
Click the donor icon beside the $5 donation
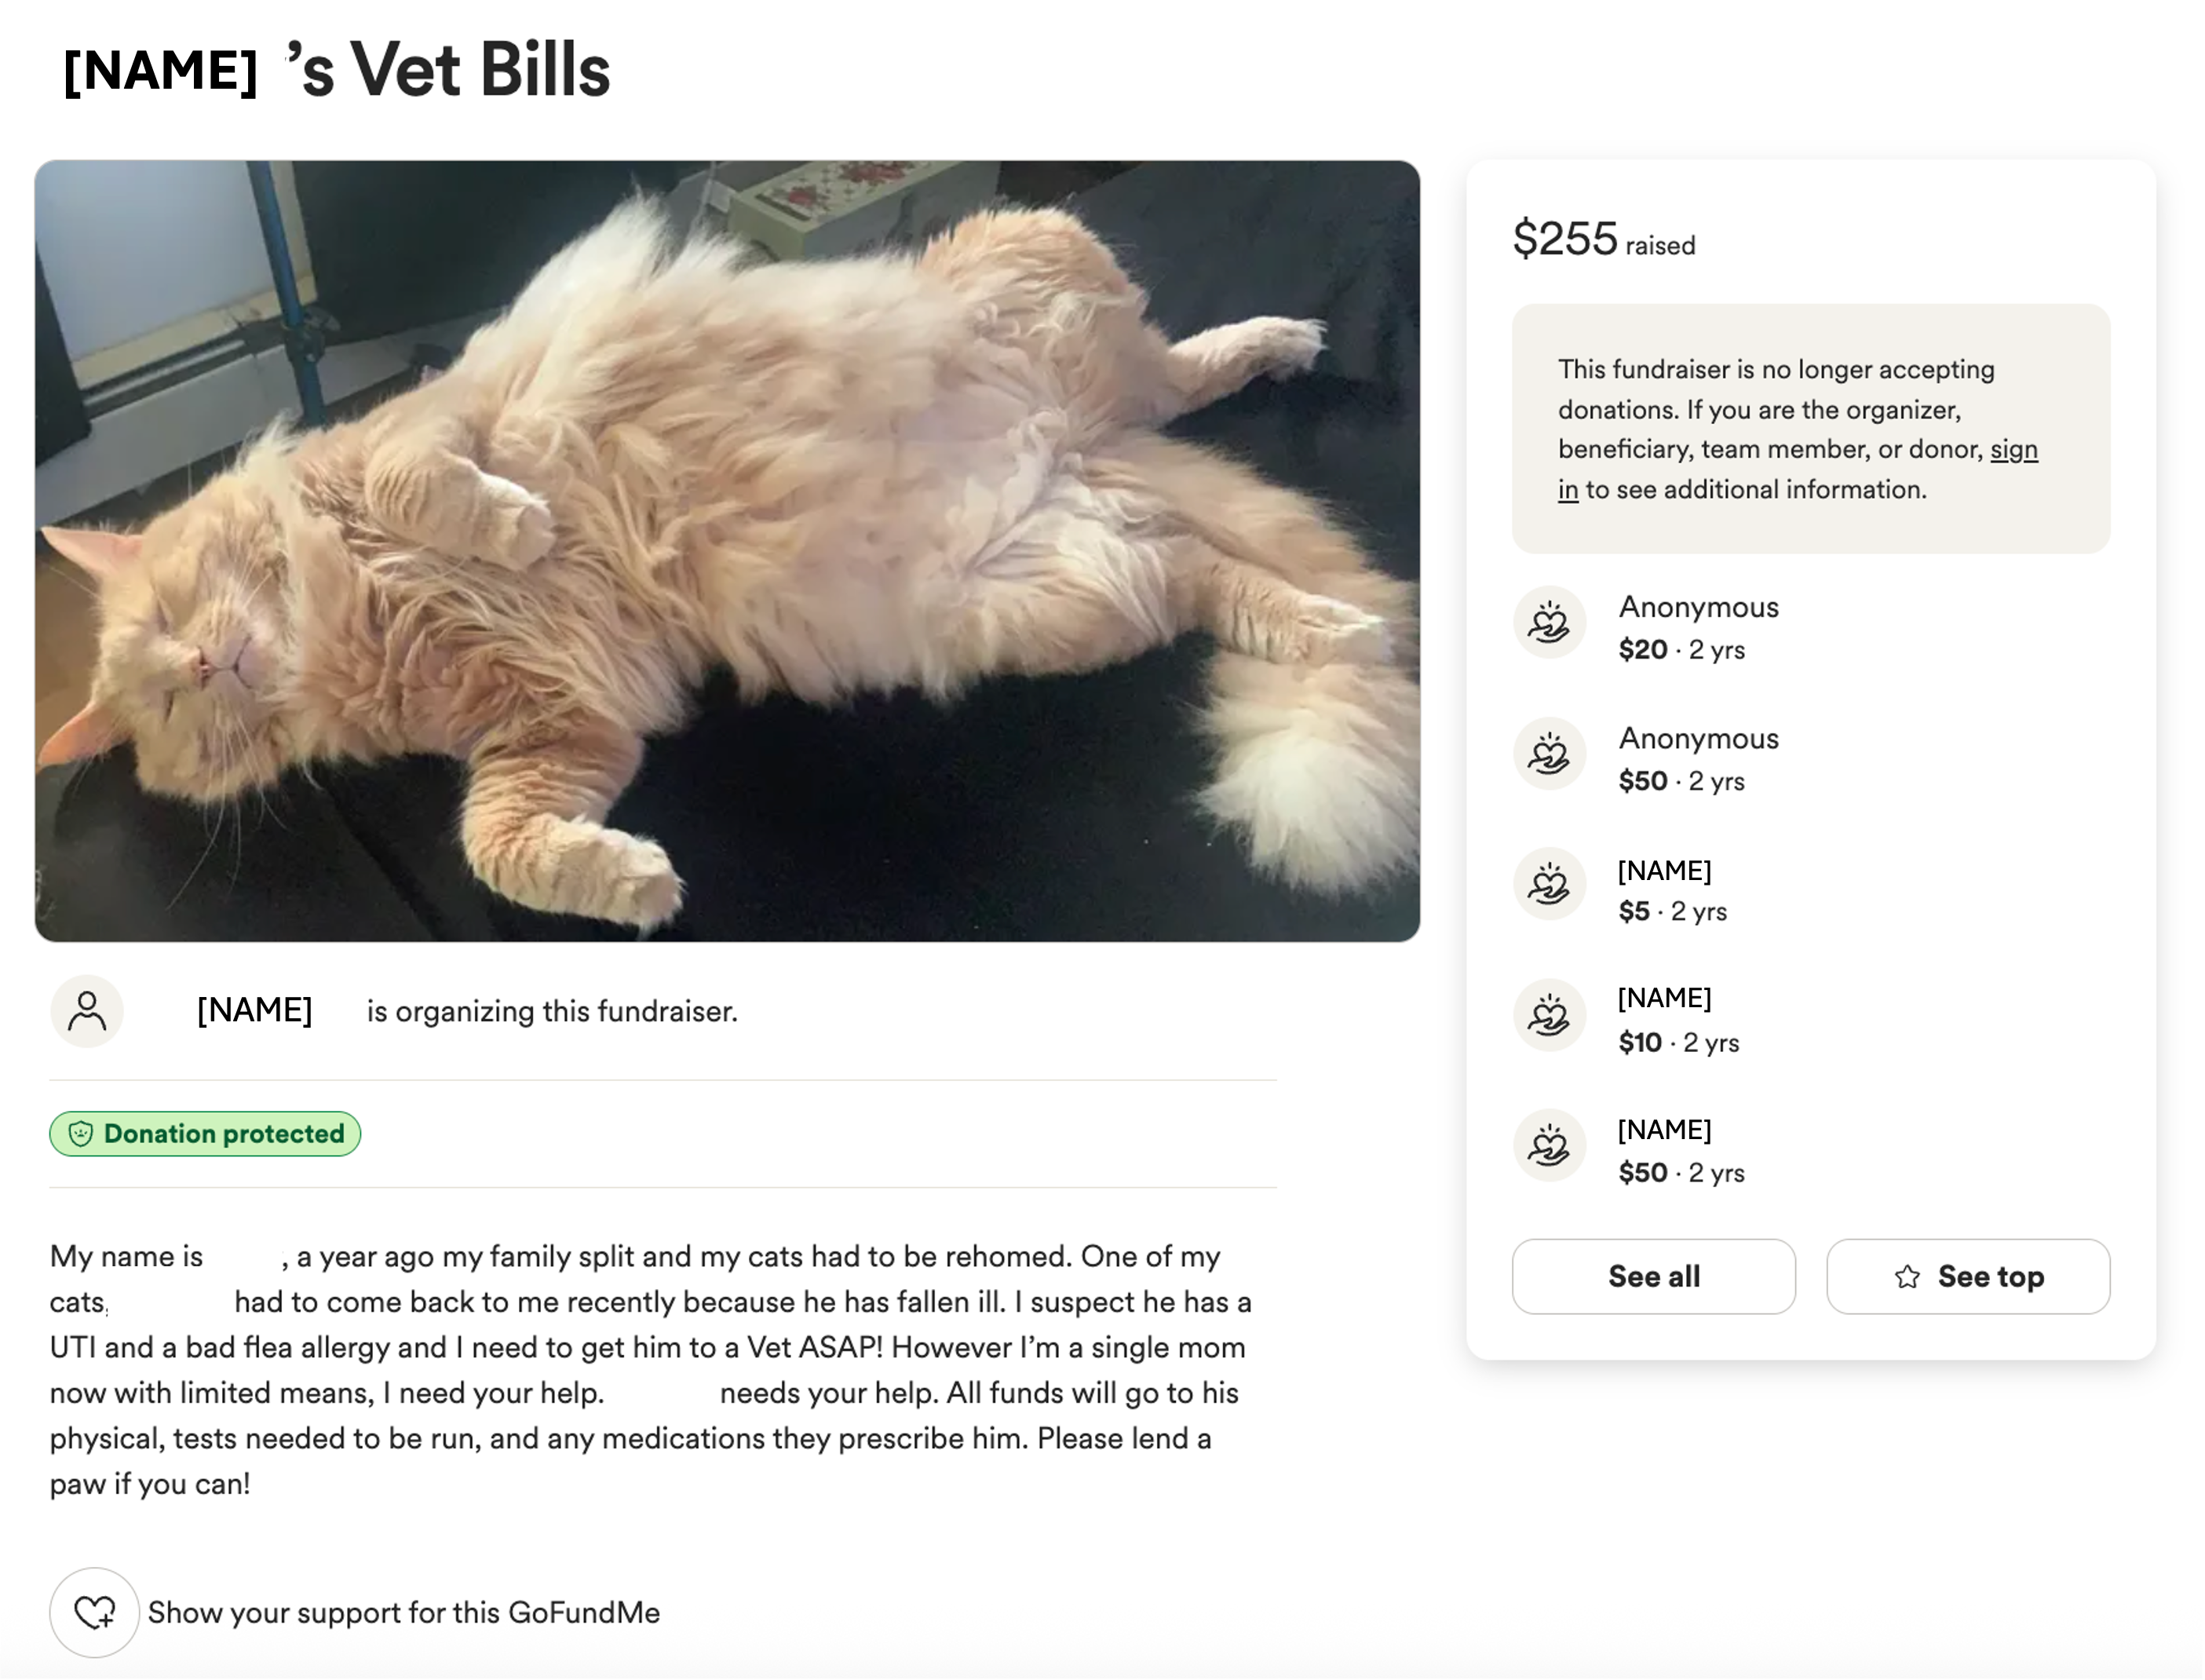point(1549,885)
